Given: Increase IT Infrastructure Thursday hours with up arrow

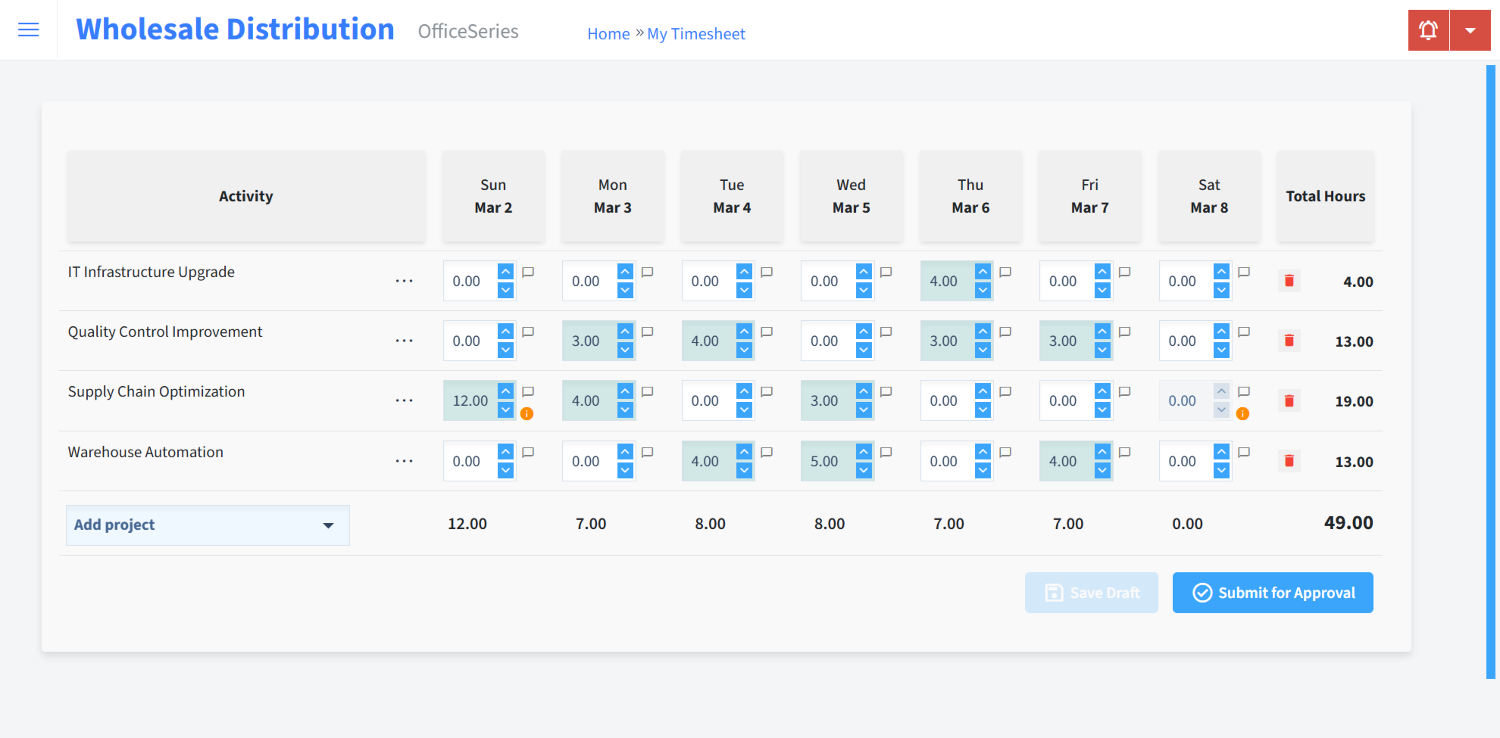Looking at the screenshot, I should coord(983,273).
